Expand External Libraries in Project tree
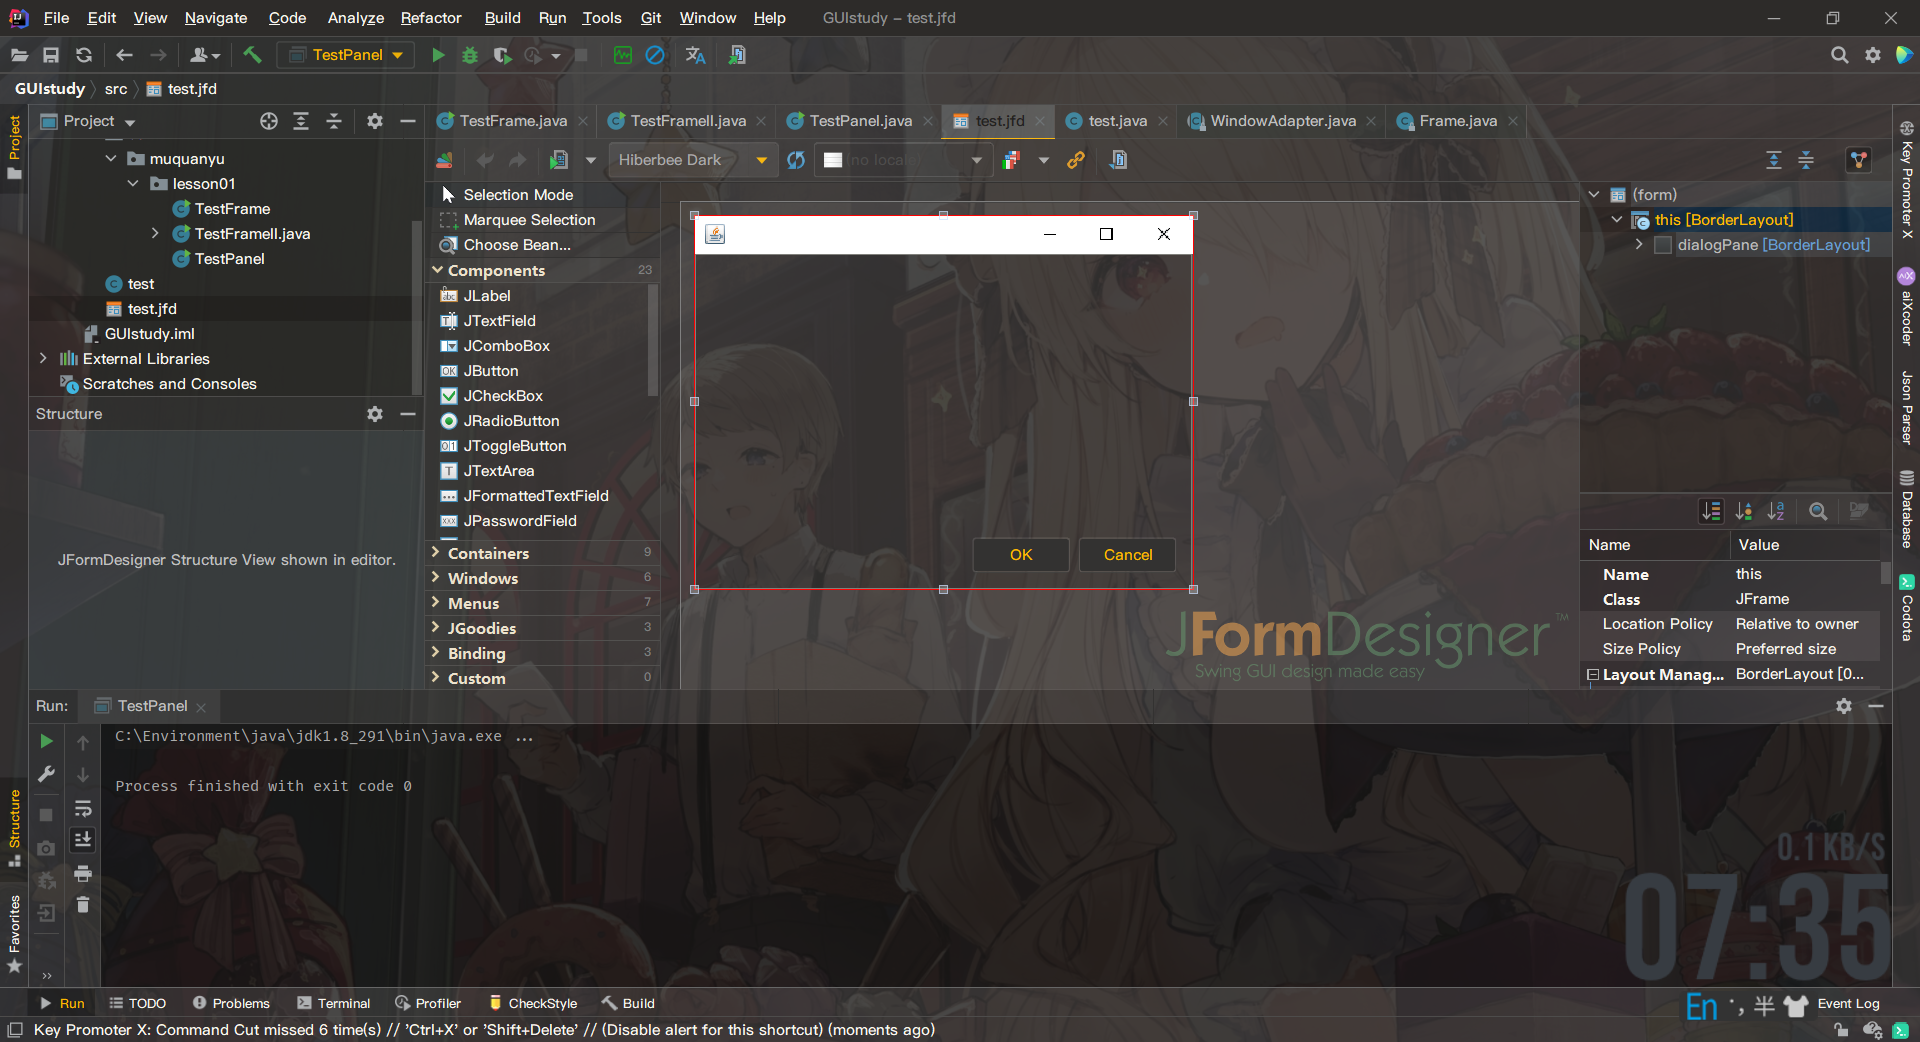 tap(43, 358)
